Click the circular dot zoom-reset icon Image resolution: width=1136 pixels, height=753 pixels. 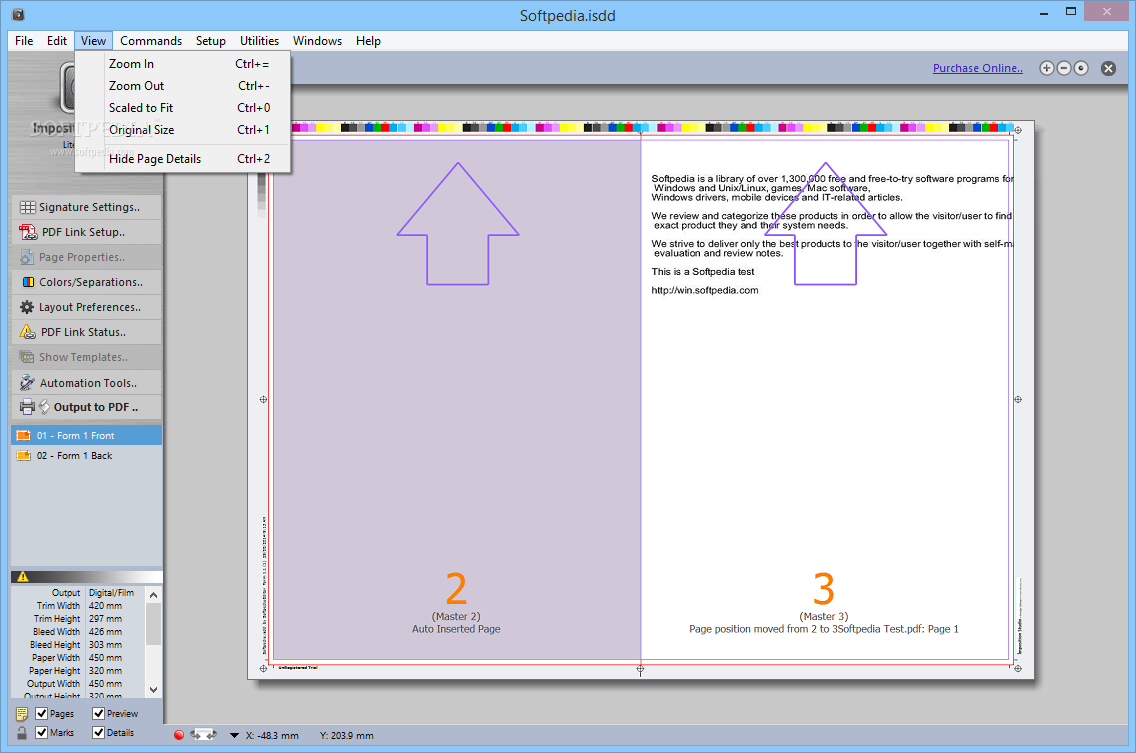point(1081,68)
